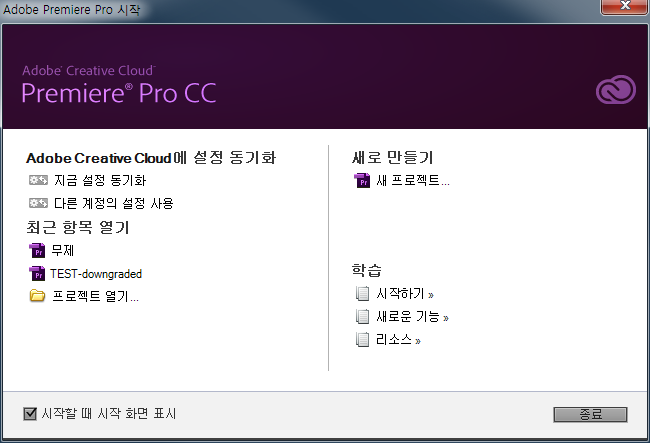The height and width of the screenshot is (443, 650).
Task: Click the Pr icon next to TEST-downgraded
Action: coord(37,274)
